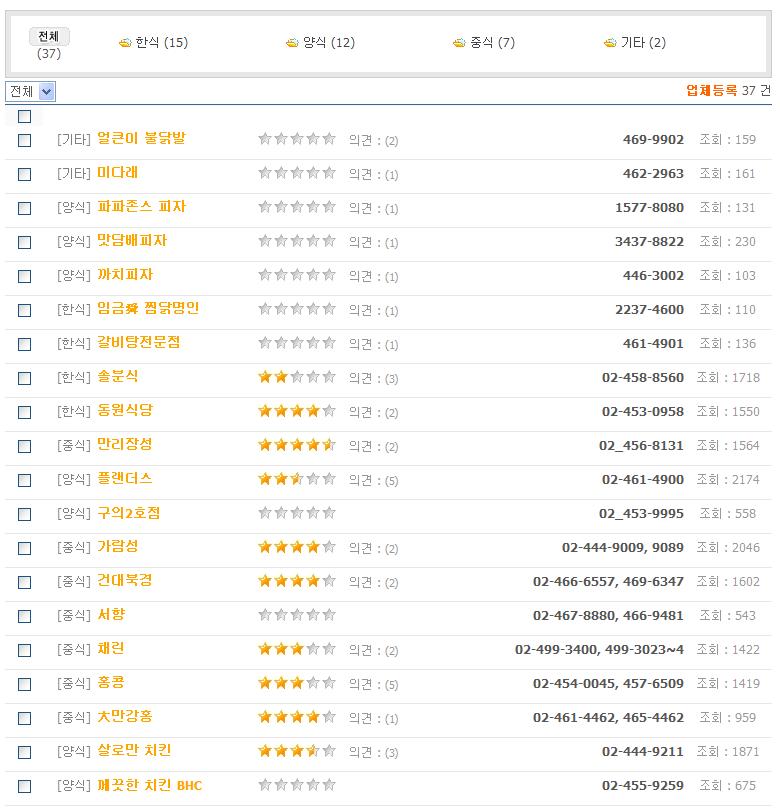
Task: Click the star rating for 플랜더스
Action: click(296, 479)
